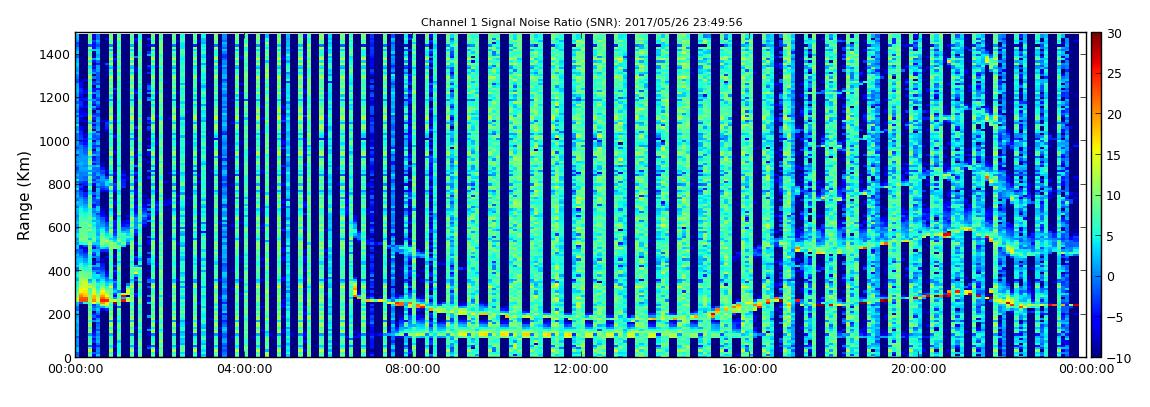Click the 1400 range tick label
Viewport: 1150px width, 407px height.
[56, 54]
